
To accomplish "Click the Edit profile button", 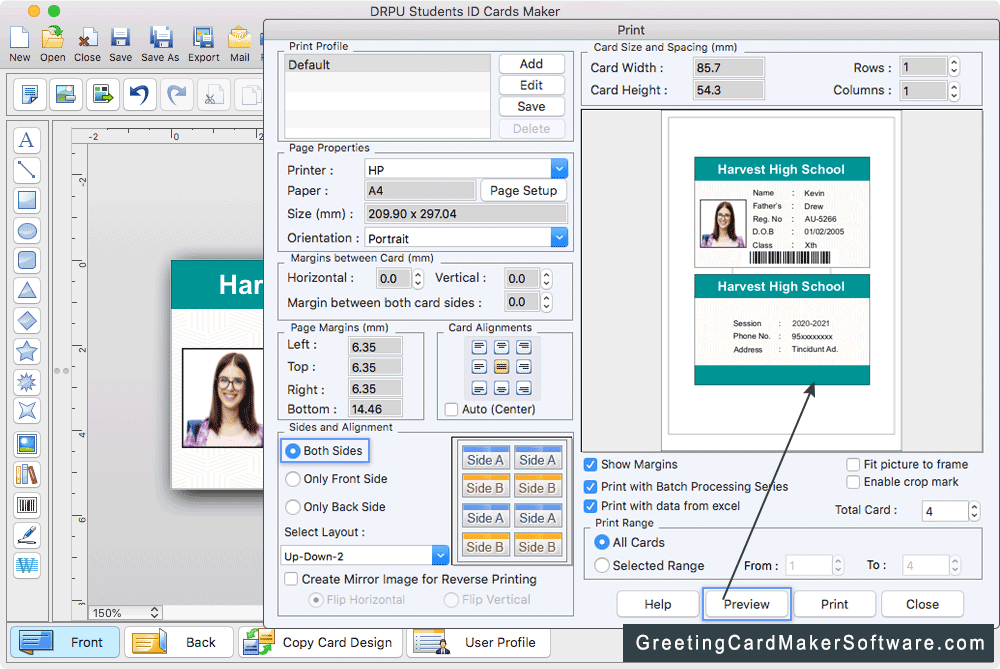I will (531, 85).
